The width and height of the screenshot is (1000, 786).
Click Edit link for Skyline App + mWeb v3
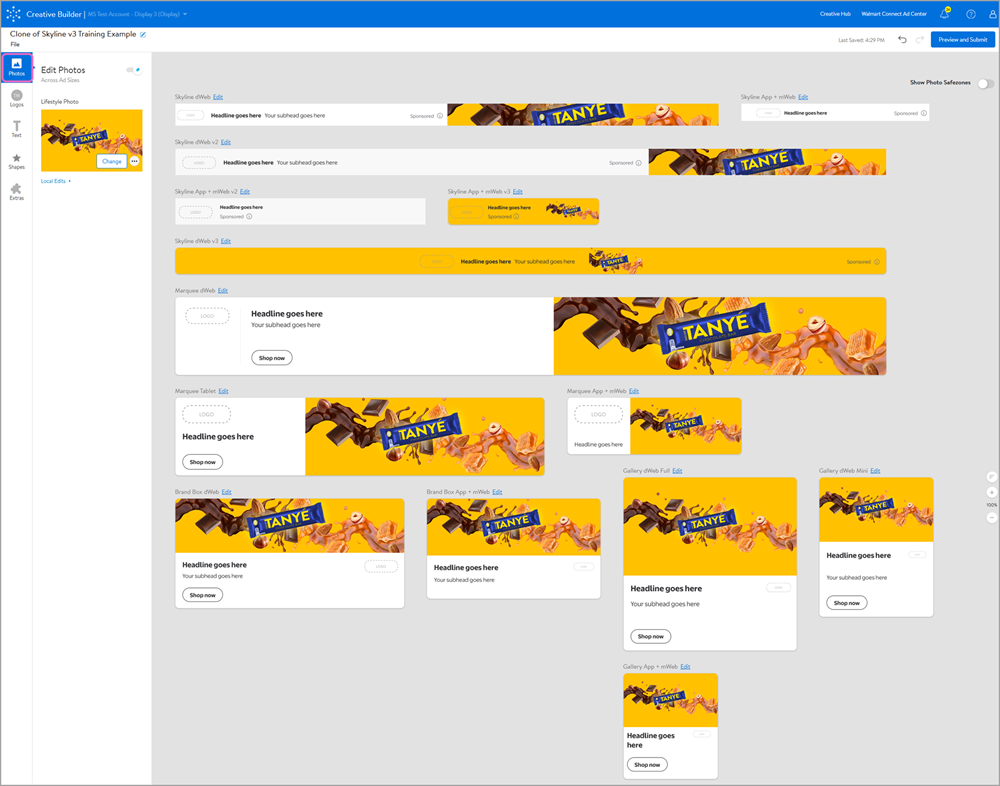point(518,191)
